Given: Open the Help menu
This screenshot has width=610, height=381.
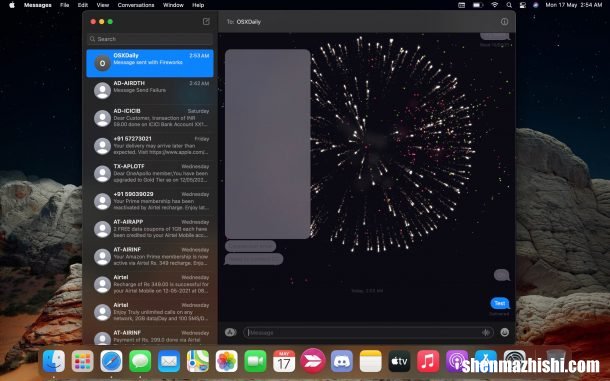Looking at the screenshot, I should click(x=198, y=5).
